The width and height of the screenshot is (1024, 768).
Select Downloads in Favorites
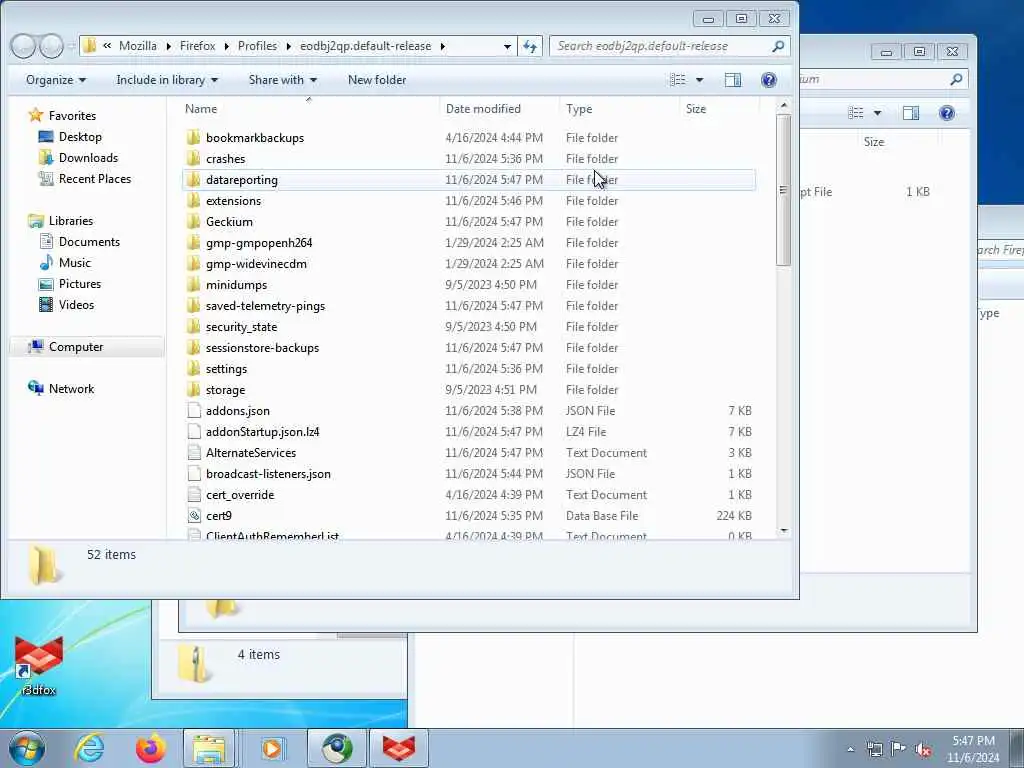(x=88, y=157)
